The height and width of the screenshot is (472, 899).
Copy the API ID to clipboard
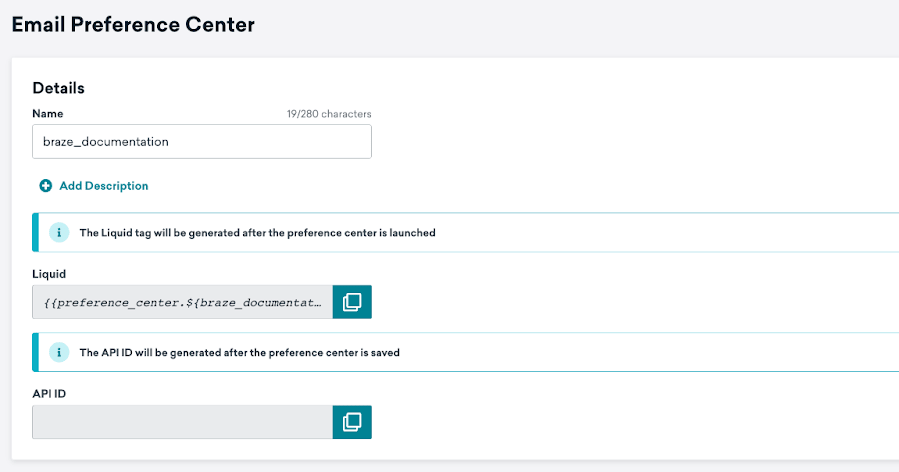point(352,422)
